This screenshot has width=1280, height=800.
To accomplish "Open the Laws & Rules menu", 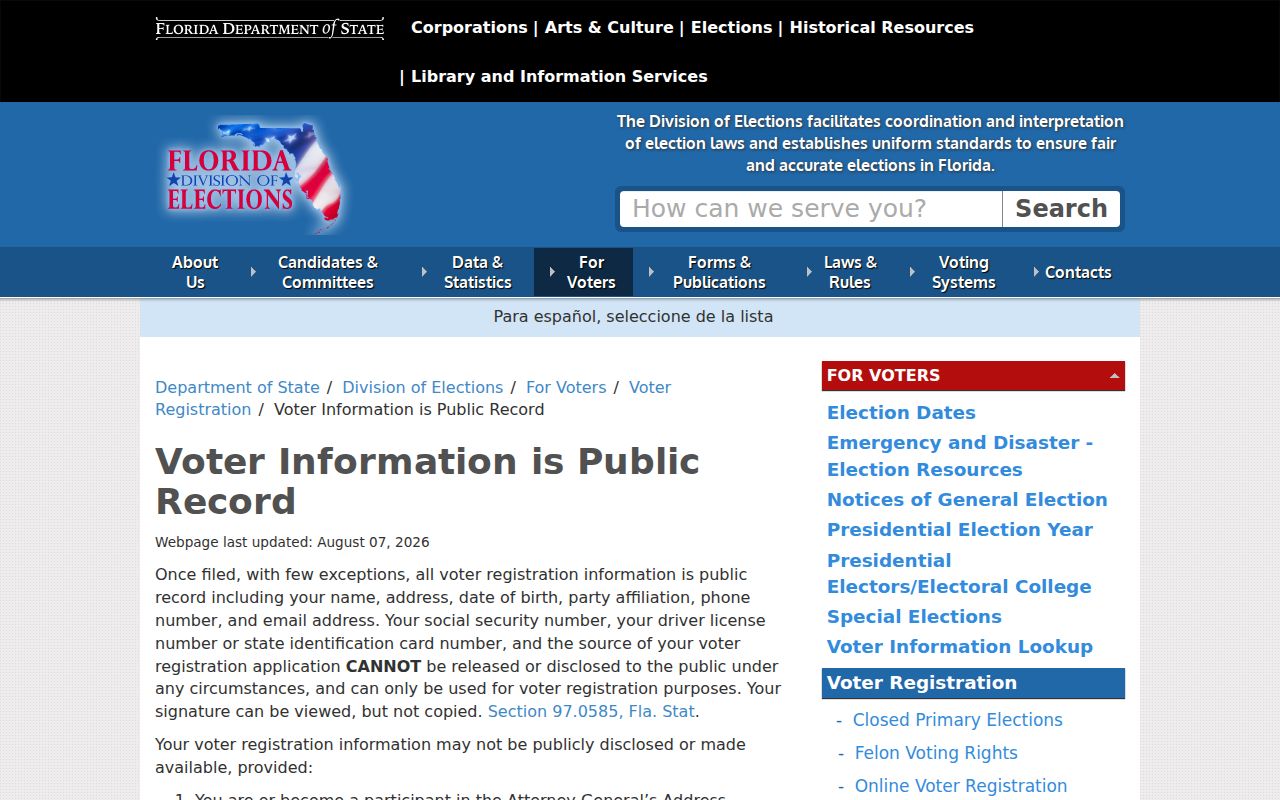I will point(850,272).
